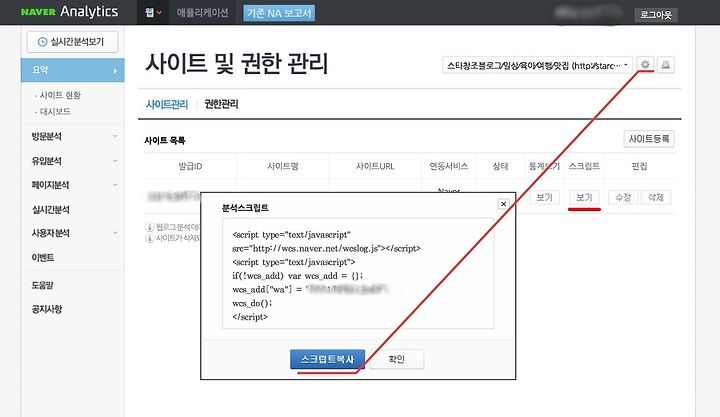Click the 사이트등록 button
The height and width of the screenshot is (417, 720).
(649, 139)
